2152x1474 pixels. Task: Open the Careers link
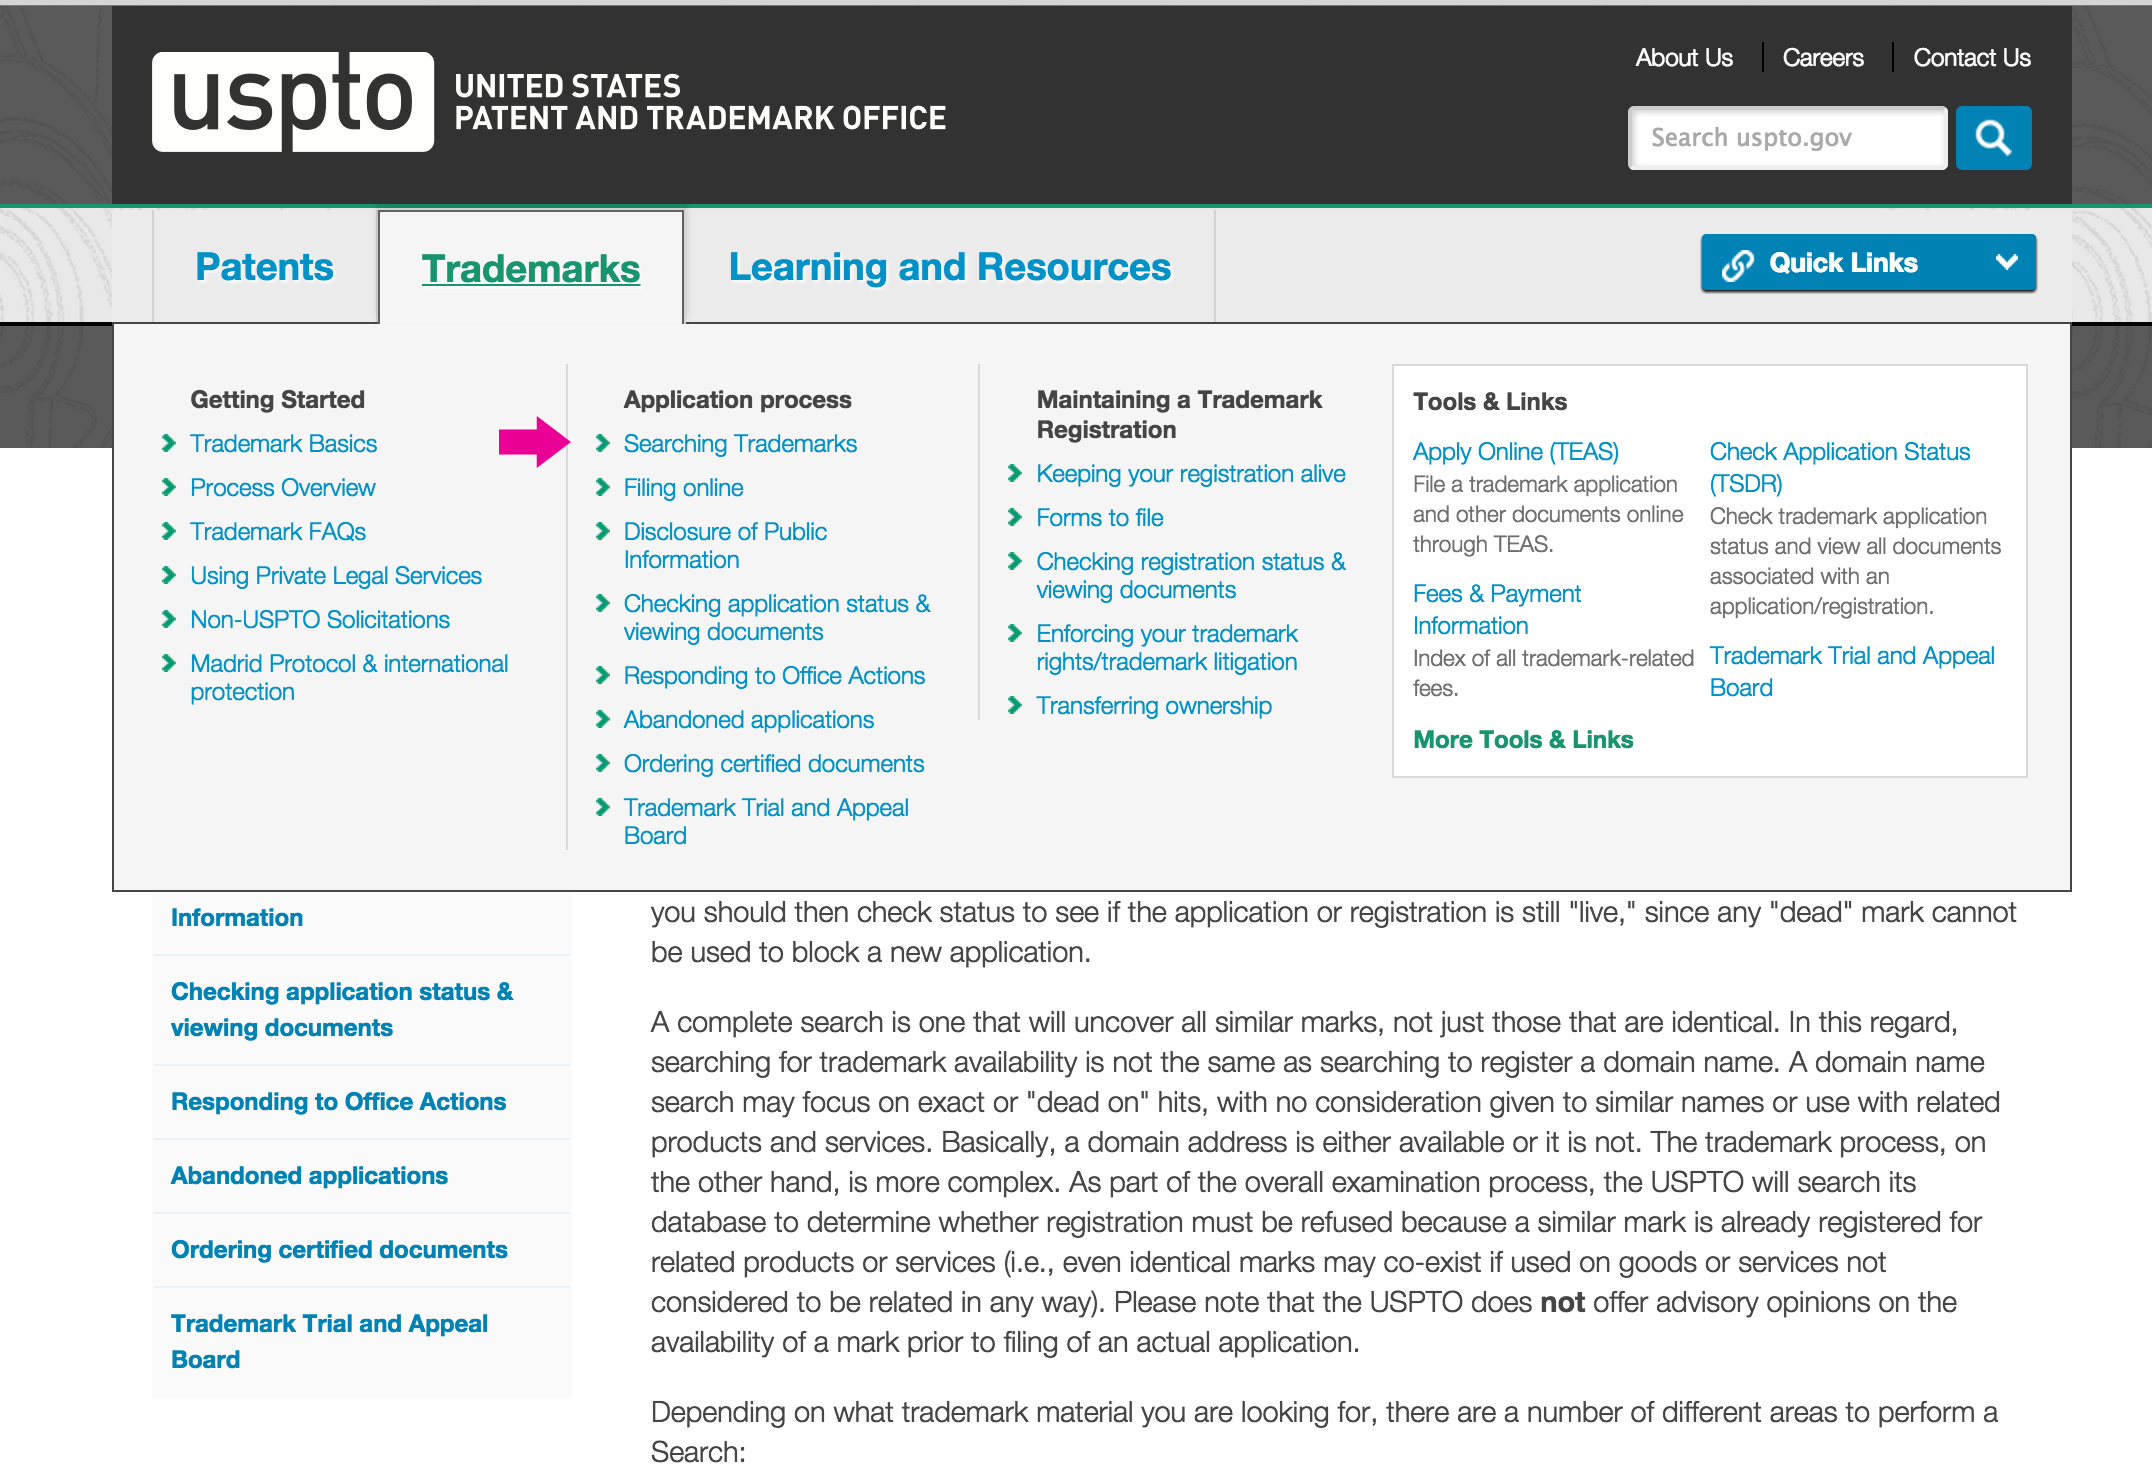point(1822,58)
